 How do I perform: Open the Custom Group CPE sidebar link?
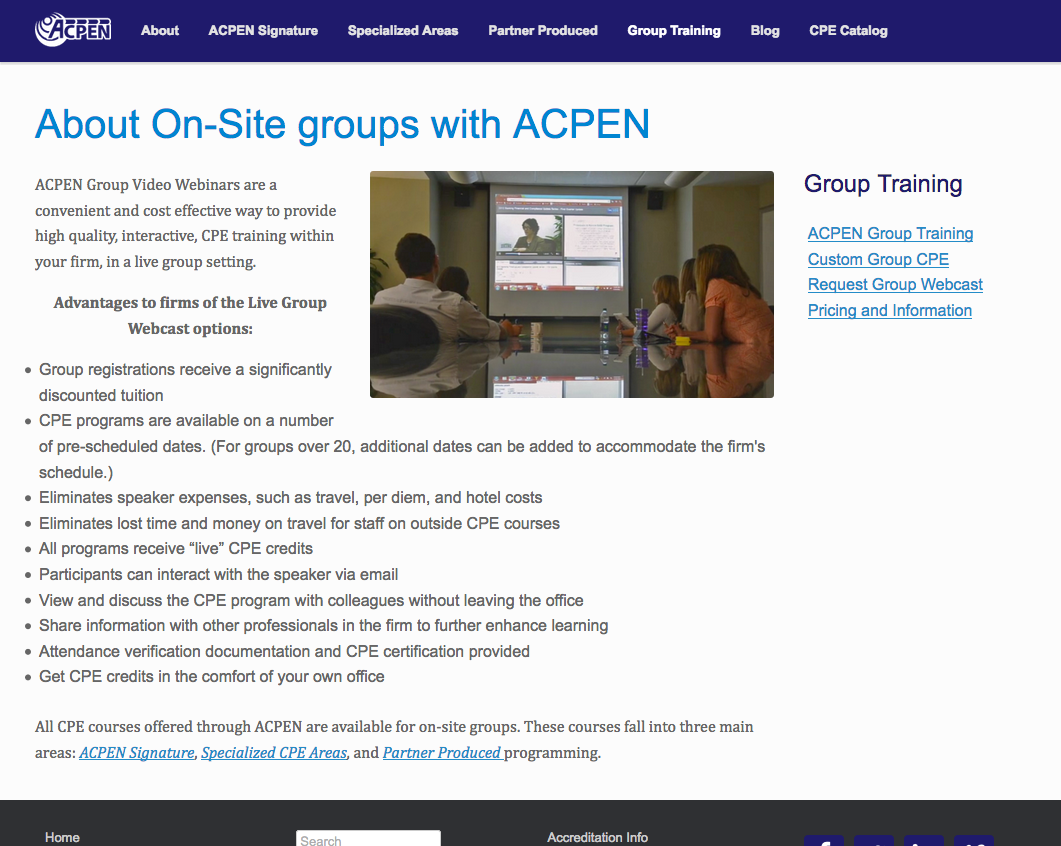pyautogui.click(x=878, y=259)
